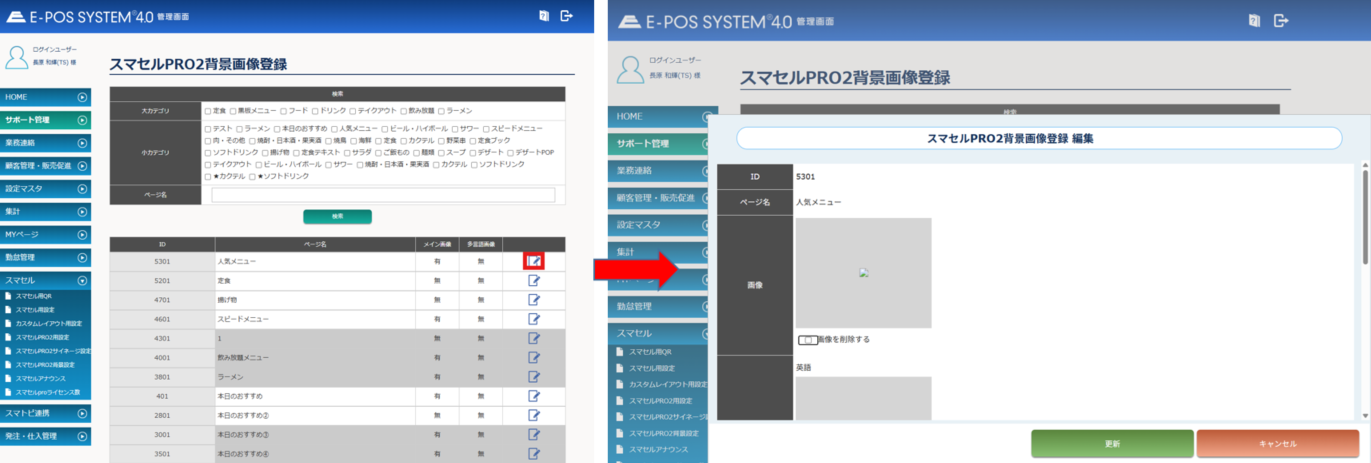Open スマセルPRO2サイネージ設定 in the list page sidebar

(53, 351)
